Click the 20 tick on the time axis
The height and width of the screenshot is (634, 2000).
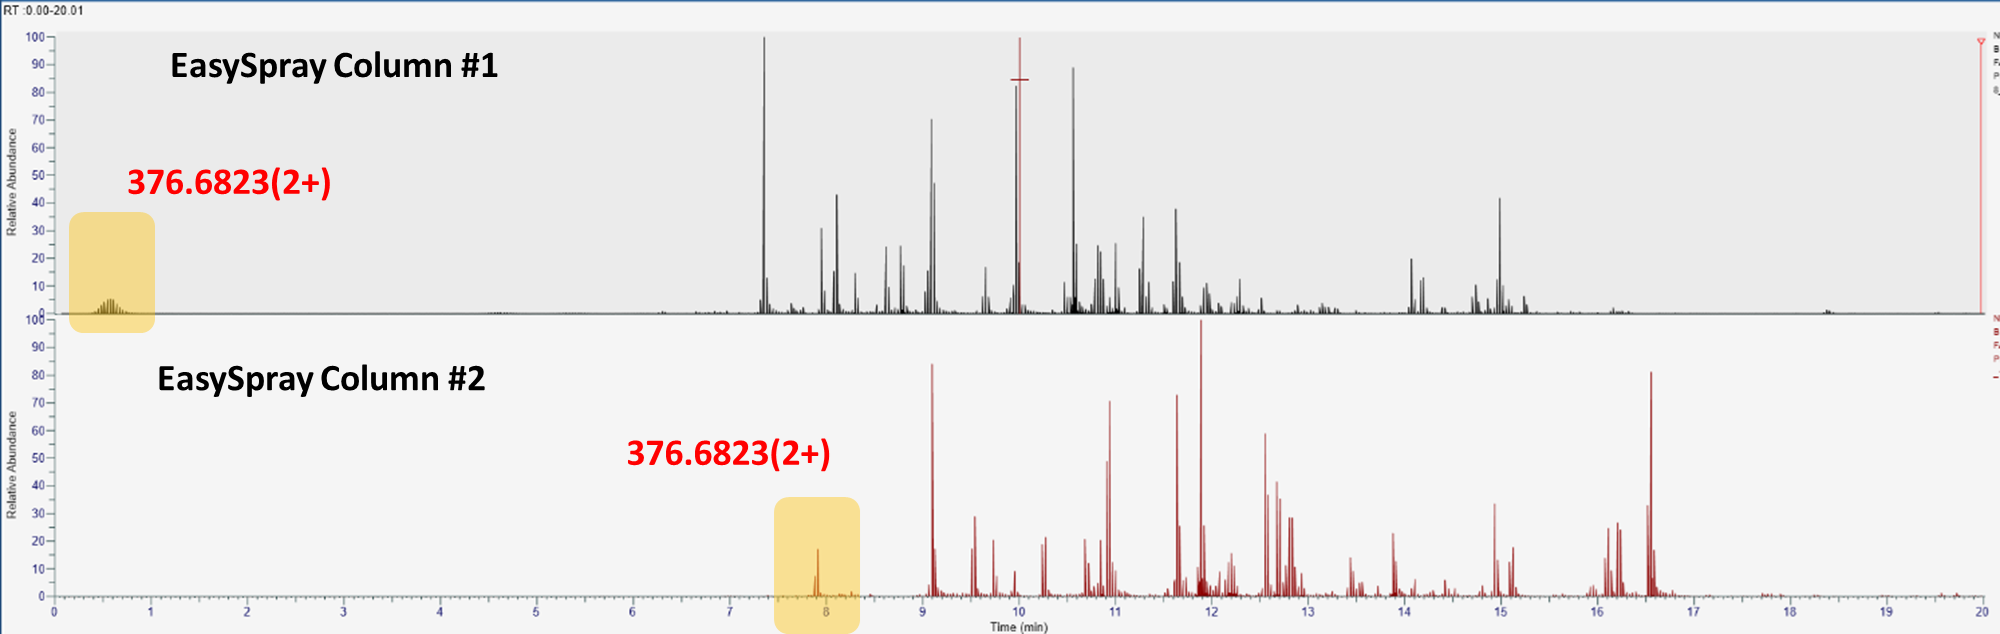click(x=1982, y=612)
